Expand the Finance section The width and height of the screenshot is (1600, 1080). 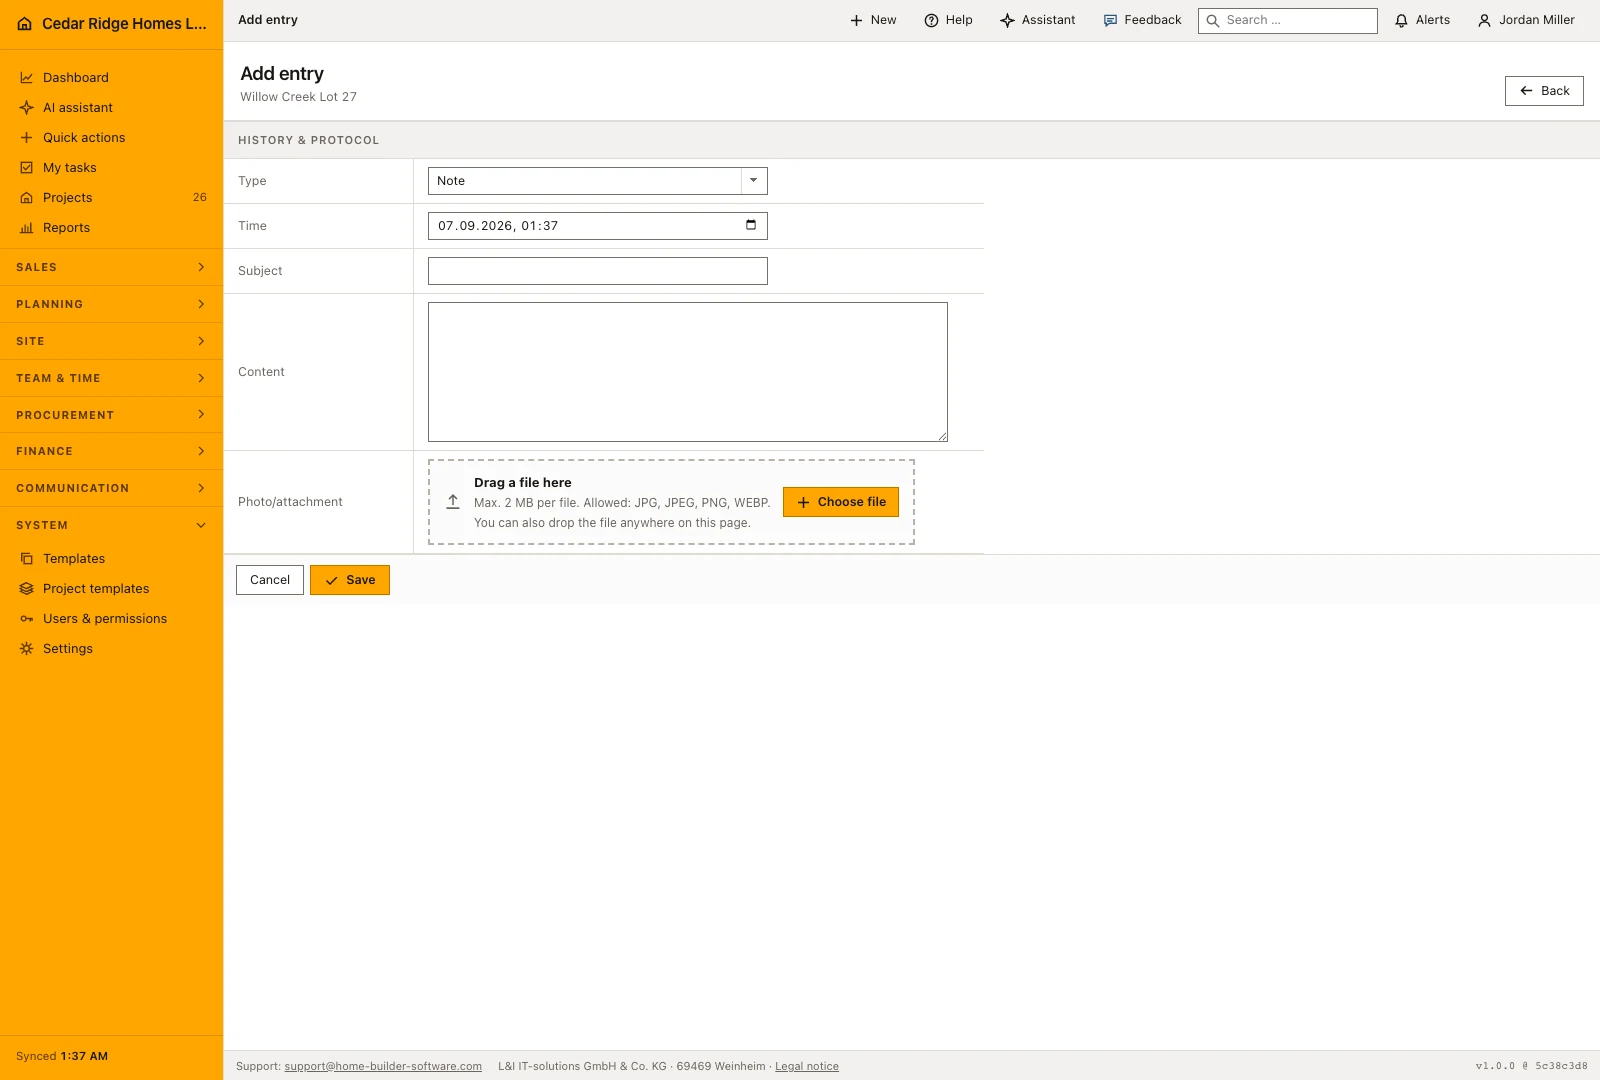click(x=111, y=451)
